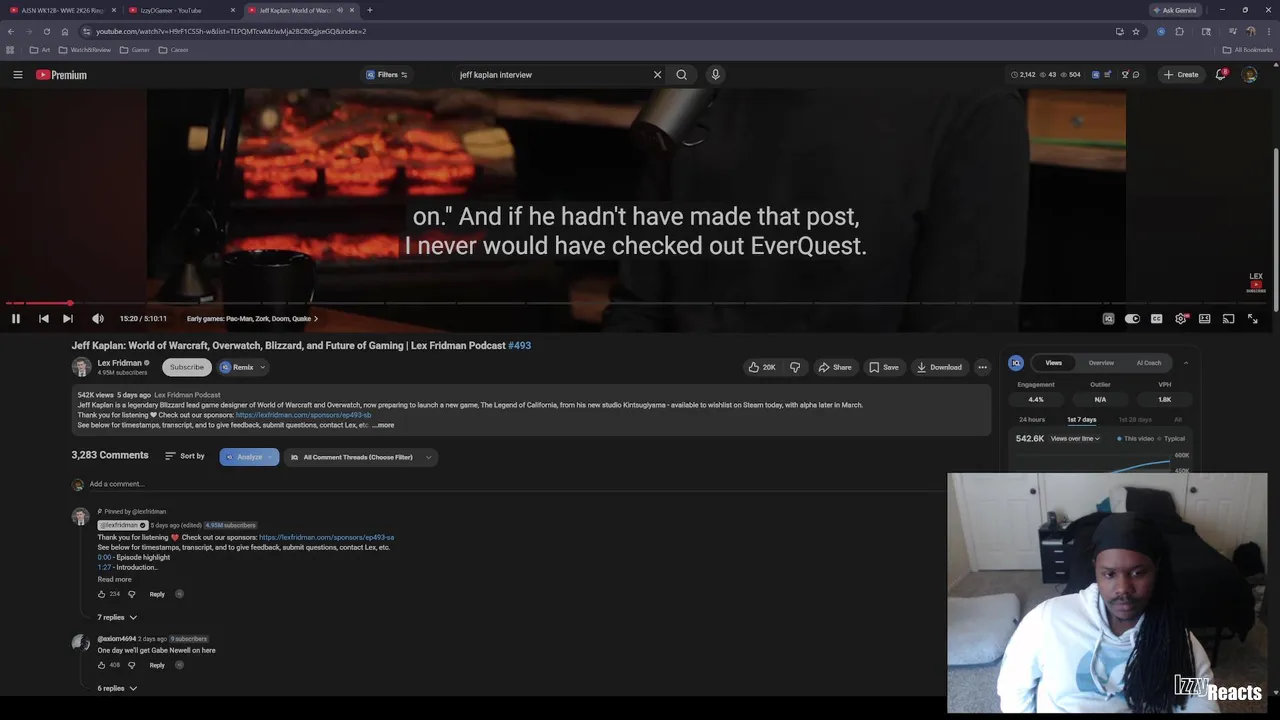Open vidIQ icon in player controls
Image resolution: width=1280 pixels, height=720 pixels.
(x=1108, y=319)
